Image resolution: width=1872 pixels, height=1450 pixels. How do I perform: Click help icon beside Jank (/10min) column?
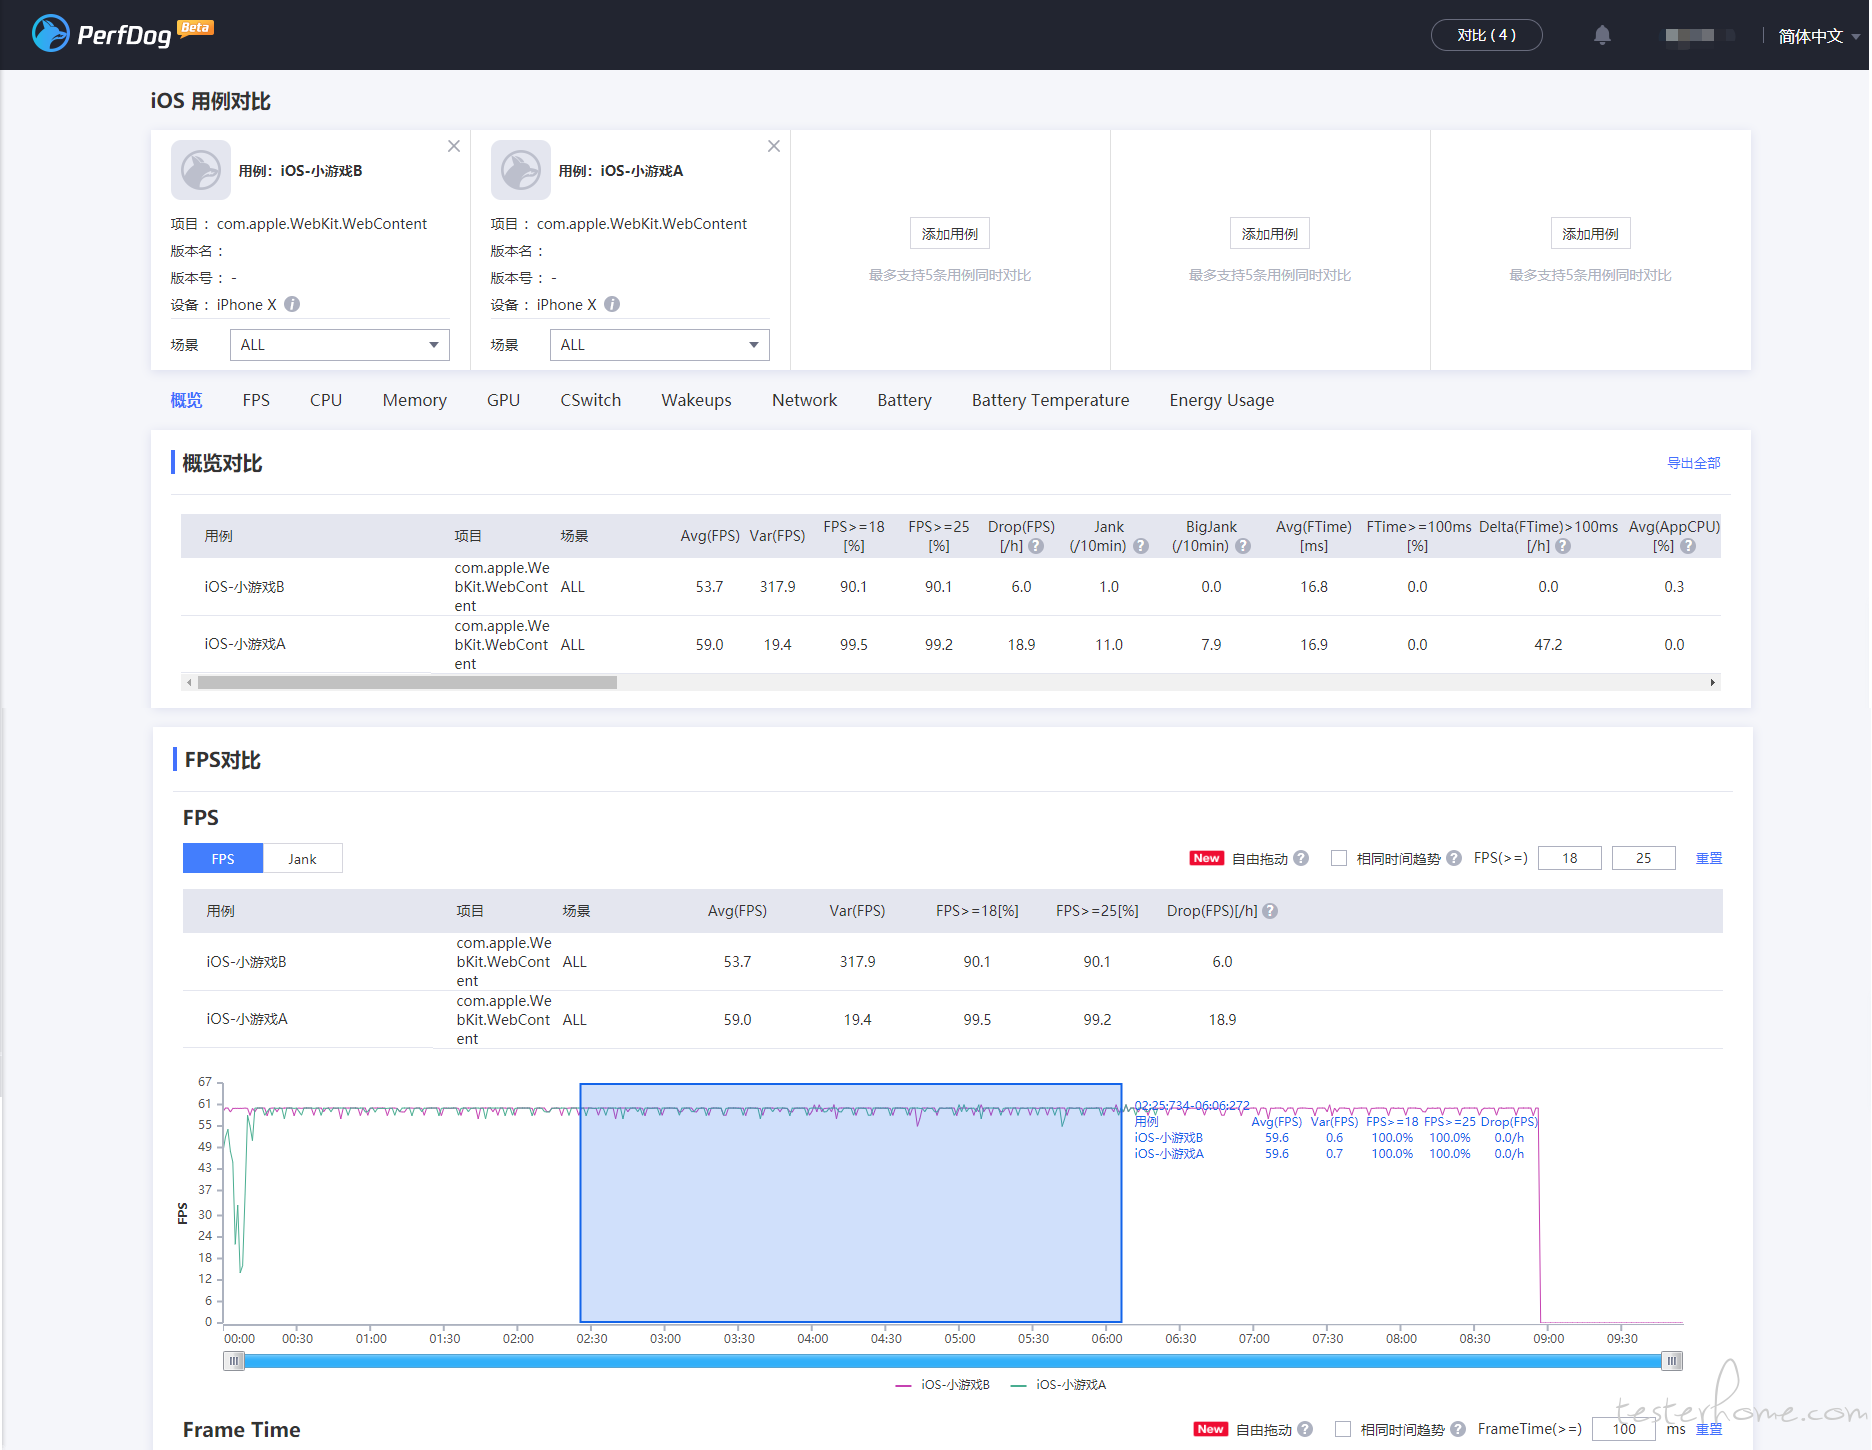(1141, 546)
